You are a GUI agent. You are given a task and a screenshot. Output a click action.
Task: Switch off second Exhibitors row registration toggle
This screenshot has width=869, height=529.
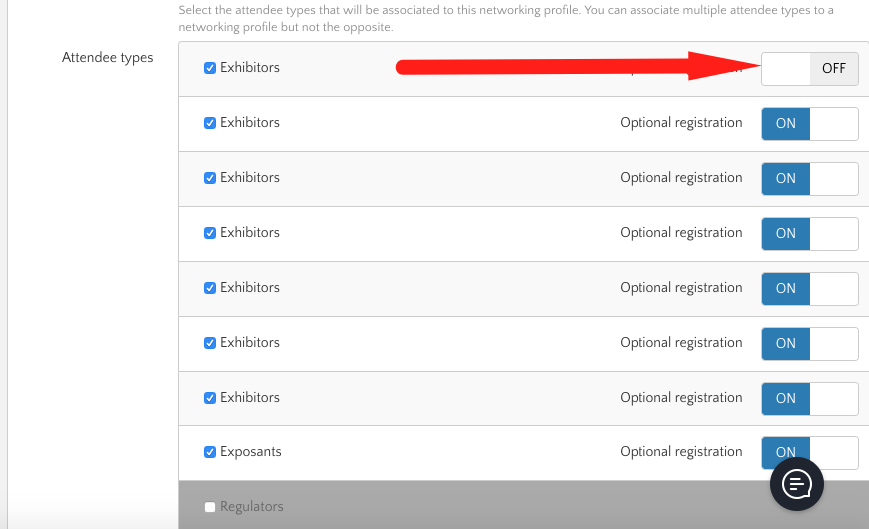[809, 124]
